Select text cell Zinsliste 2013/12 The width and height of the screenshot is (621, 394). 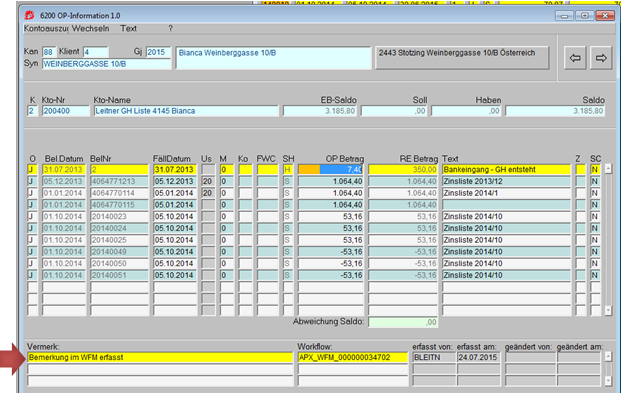pyautogui.click(x=507, y=181)
